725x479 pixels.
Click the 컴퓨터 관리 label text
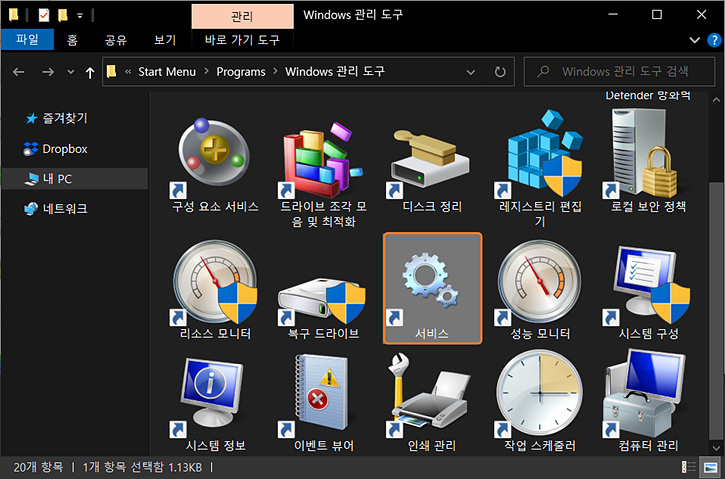tap(648, 446)
